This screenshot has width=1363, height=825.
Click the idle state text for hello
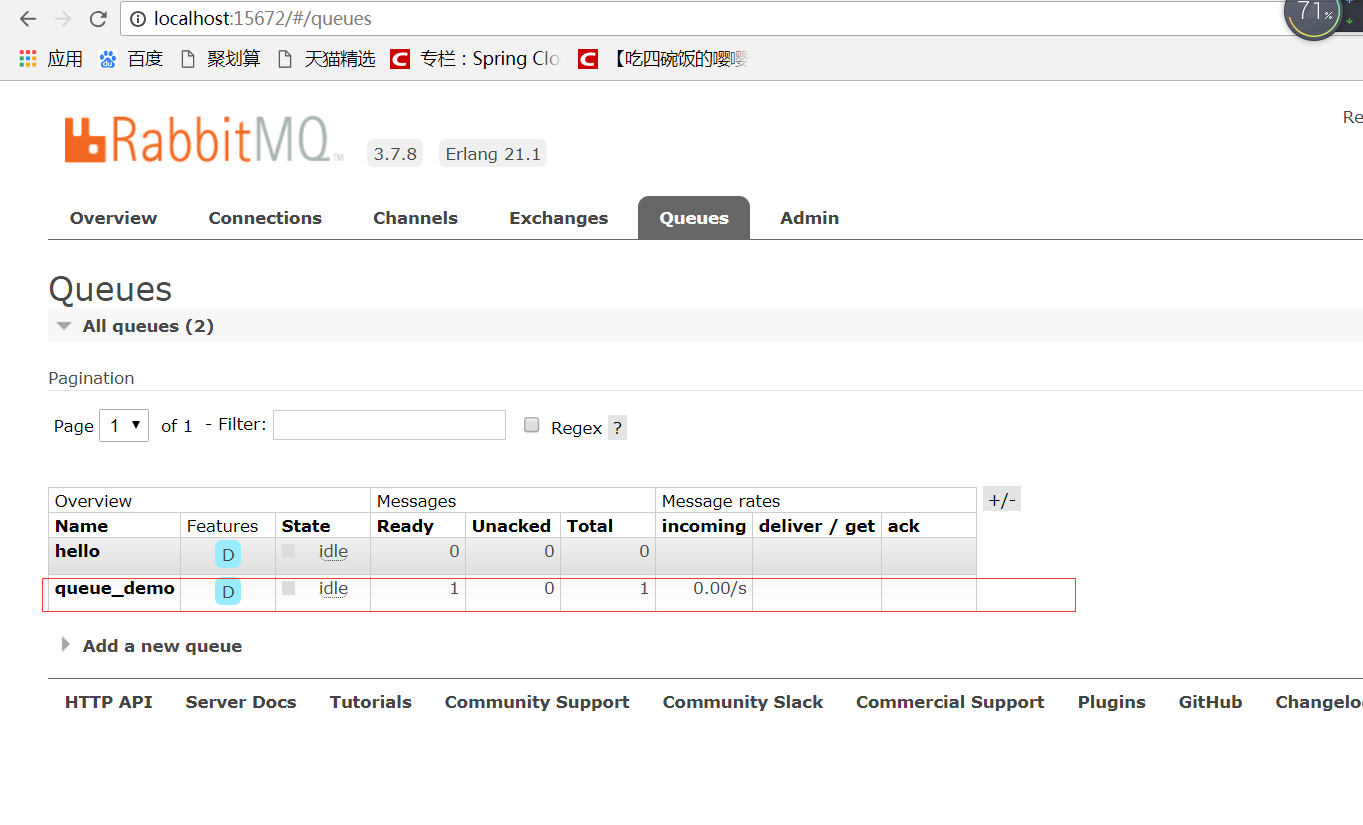pos(333,551)
